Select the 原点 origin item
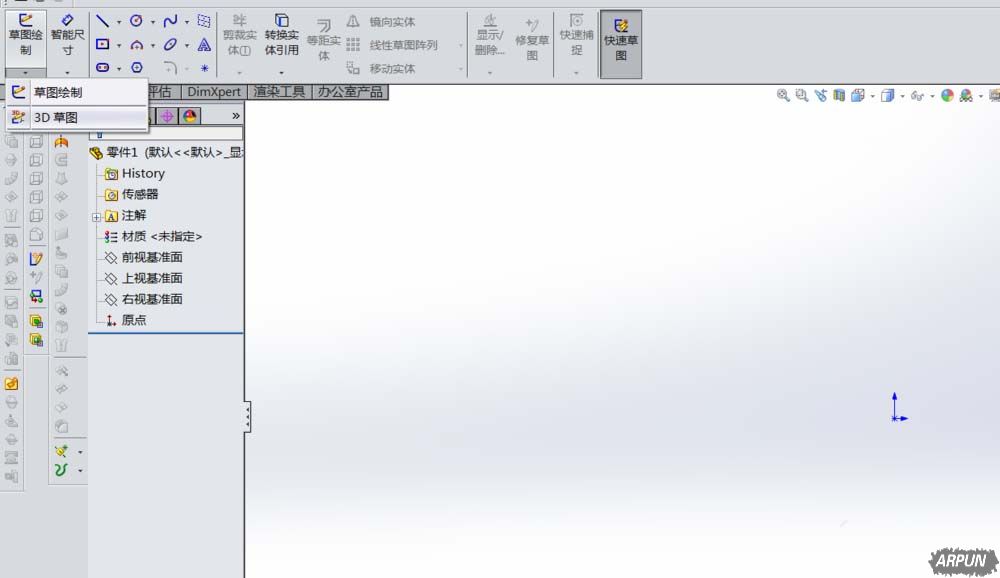 (x=126, y=321)
